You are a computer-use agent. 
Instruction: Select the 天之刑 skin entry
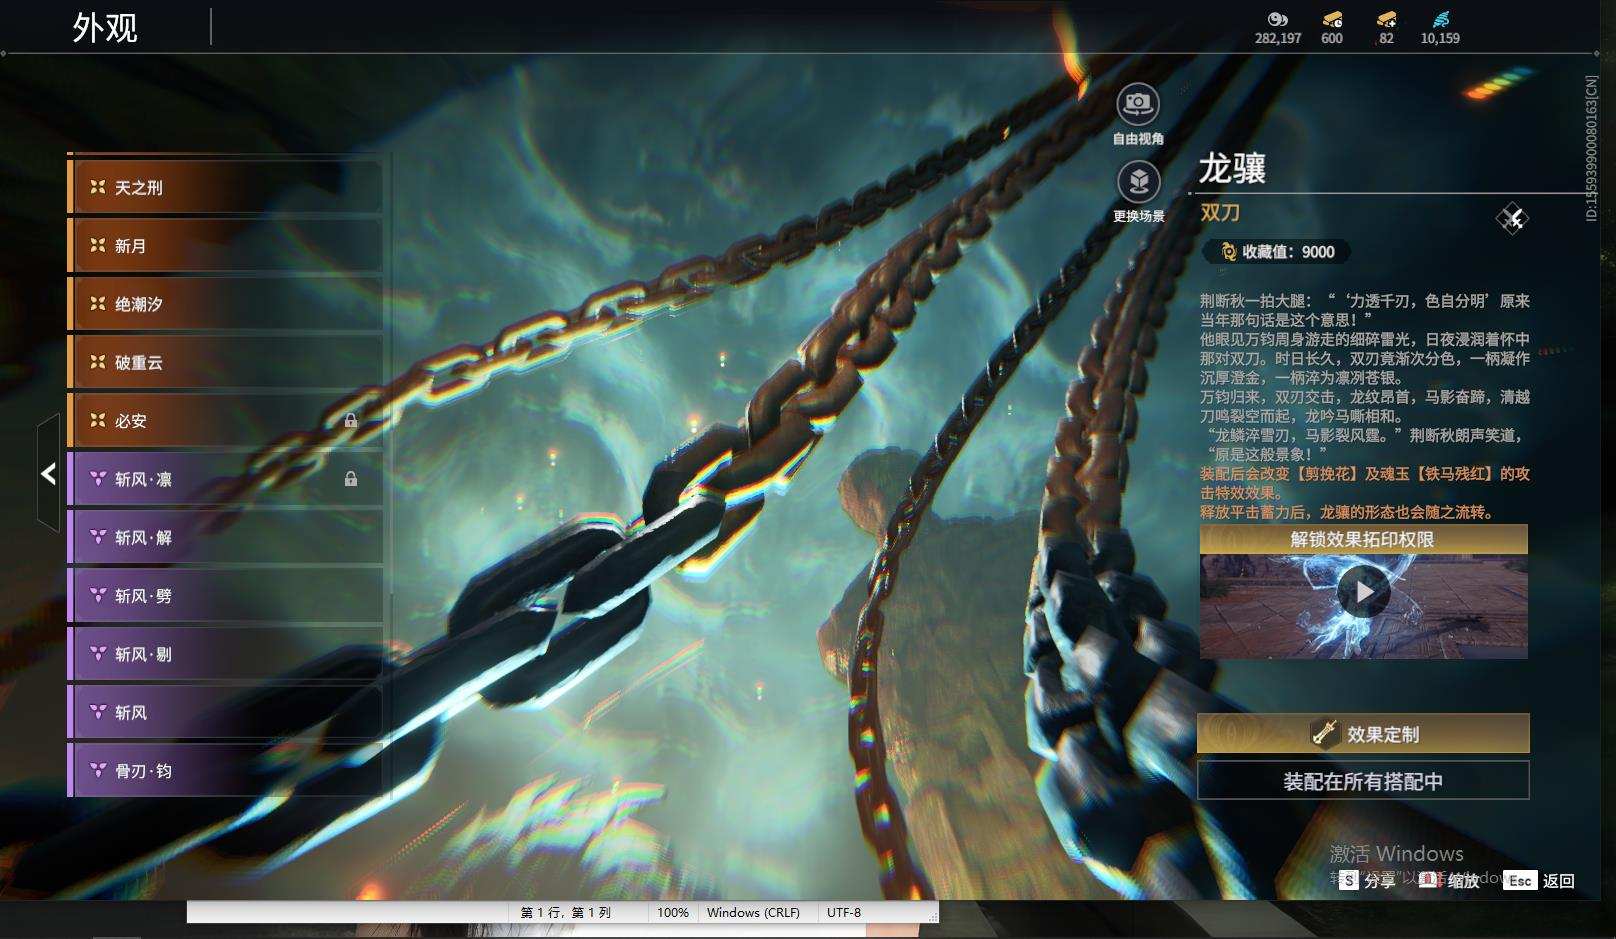pyautogui.click(x=225, y=187)
